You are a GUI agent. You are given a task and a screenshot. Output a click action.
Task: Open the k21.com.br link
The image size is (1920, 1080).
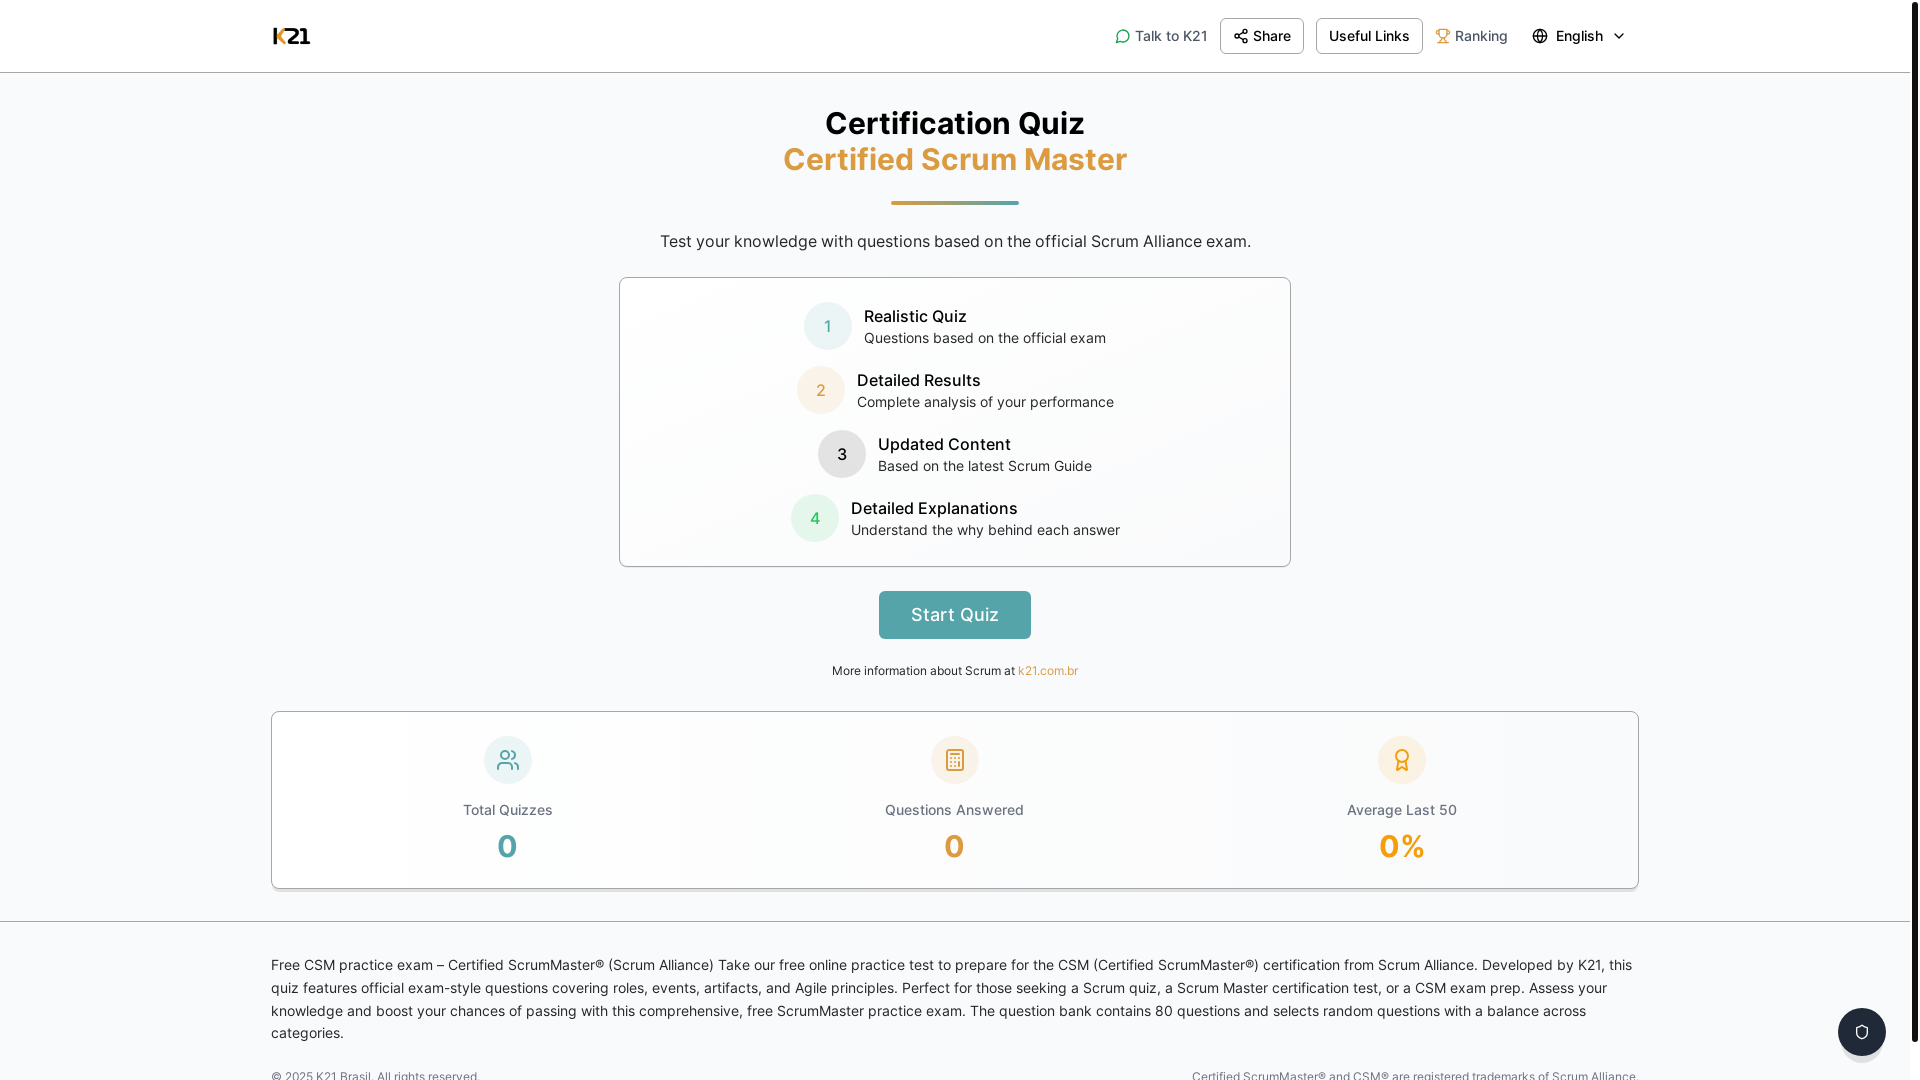click(x=1047, y=671)
